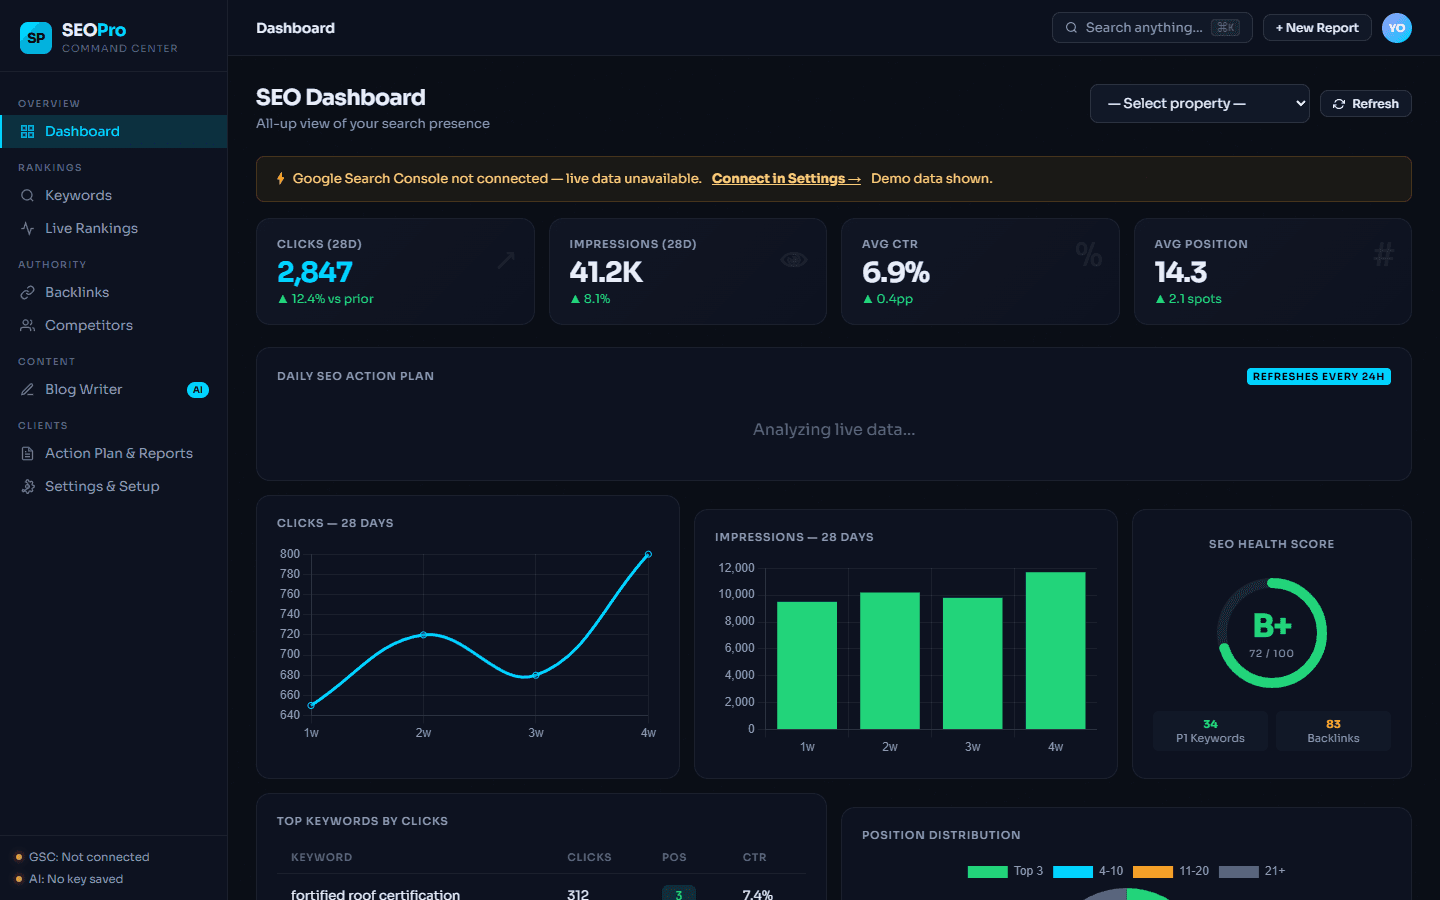Click the Blog Writer pencil icon
The width and height of the screenshot is (1440, 900).
point(27,390)
